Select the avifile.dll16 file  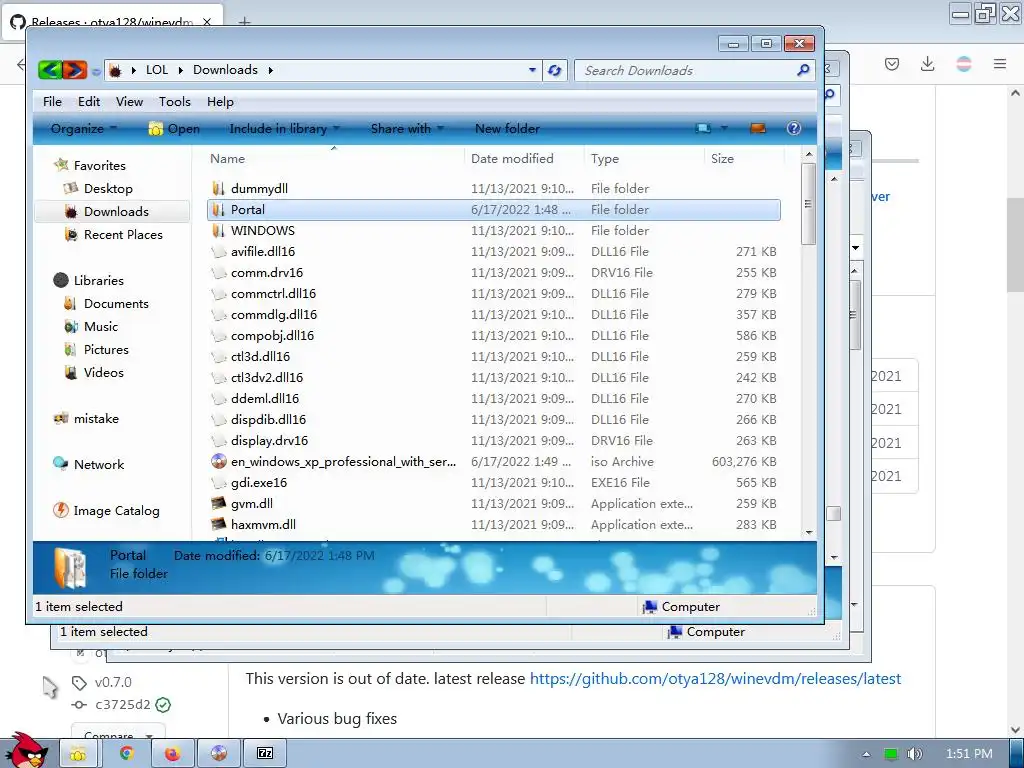[x=263, y=251]
